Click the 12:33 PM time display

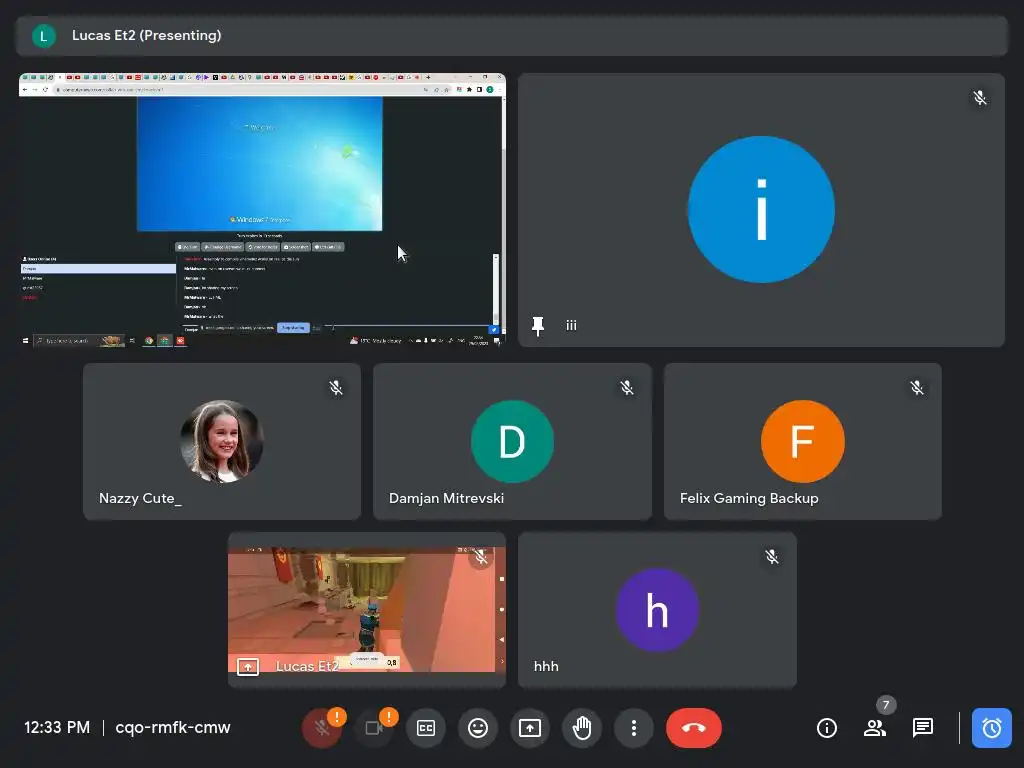coord(57,728)
